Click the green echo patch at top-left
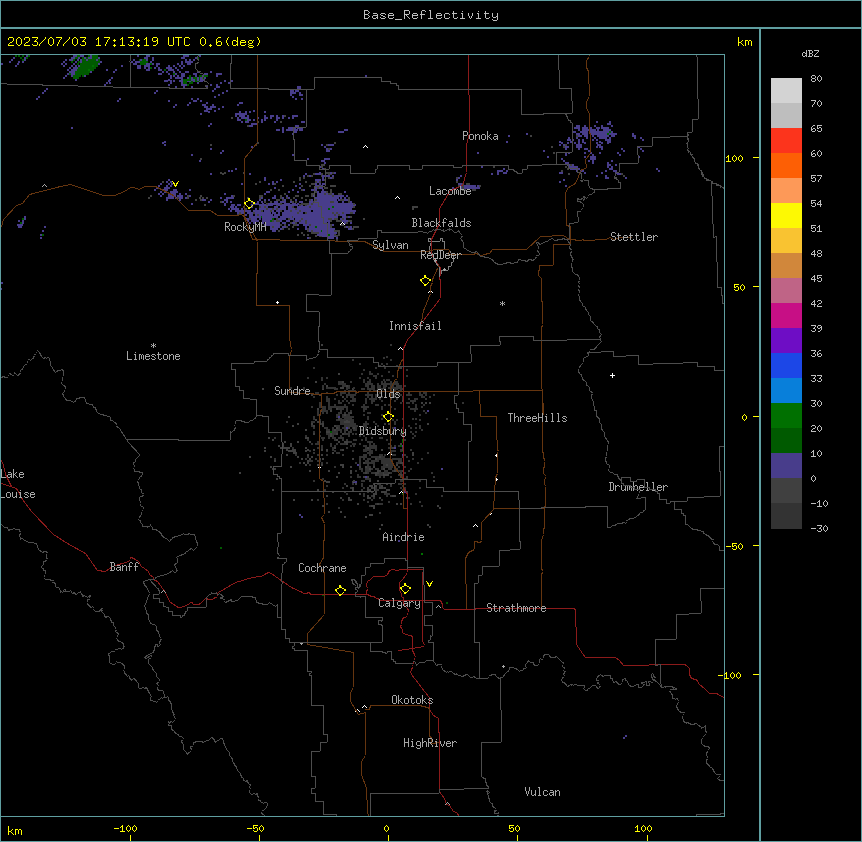The height and width of the screenshot is (842, 862). coord(85,67)
